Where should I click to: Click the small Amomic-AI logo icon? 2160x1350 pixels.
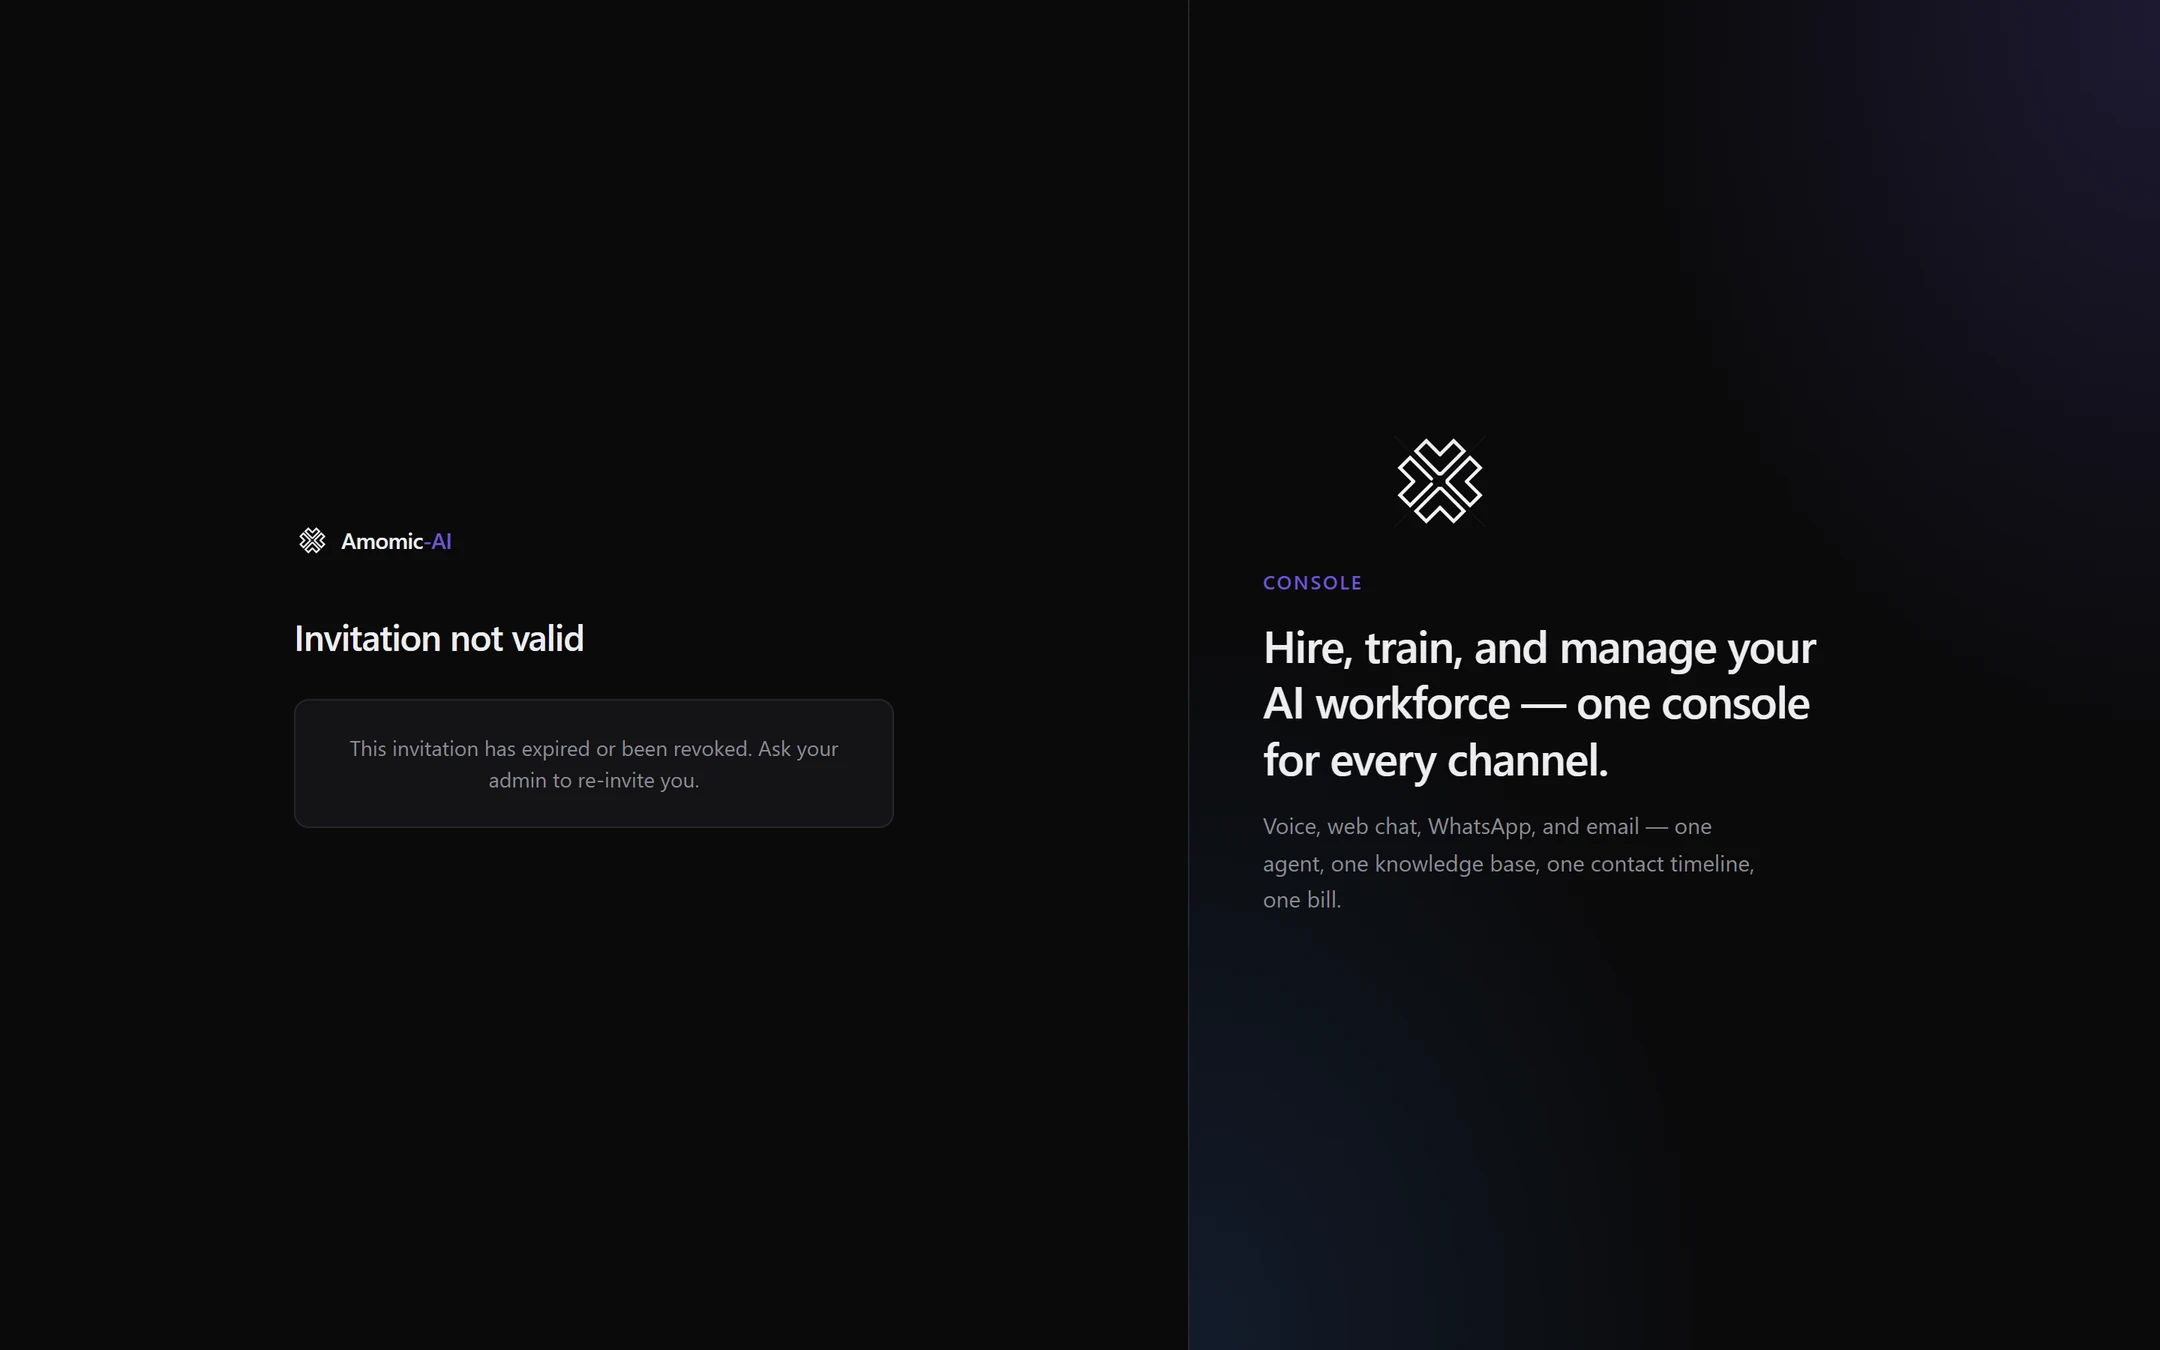(312, 541)
